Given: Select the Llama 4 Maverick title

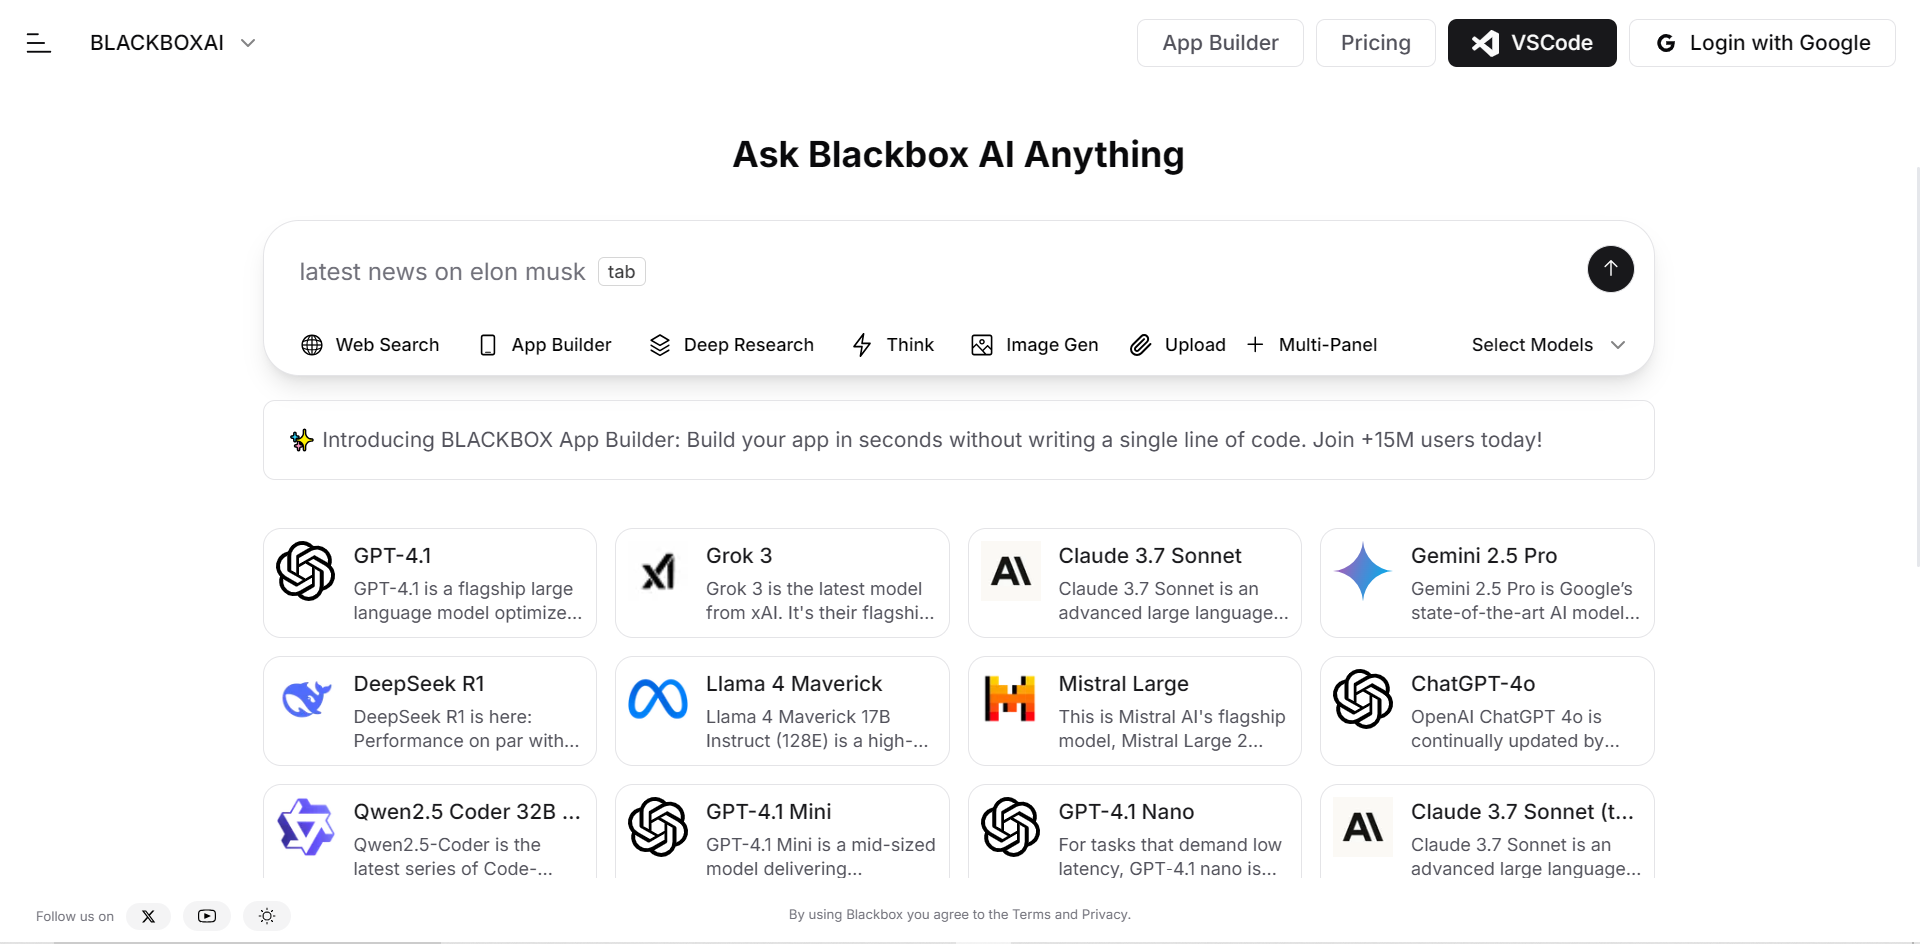Looking at the screenshot, I should click(794, 684).
